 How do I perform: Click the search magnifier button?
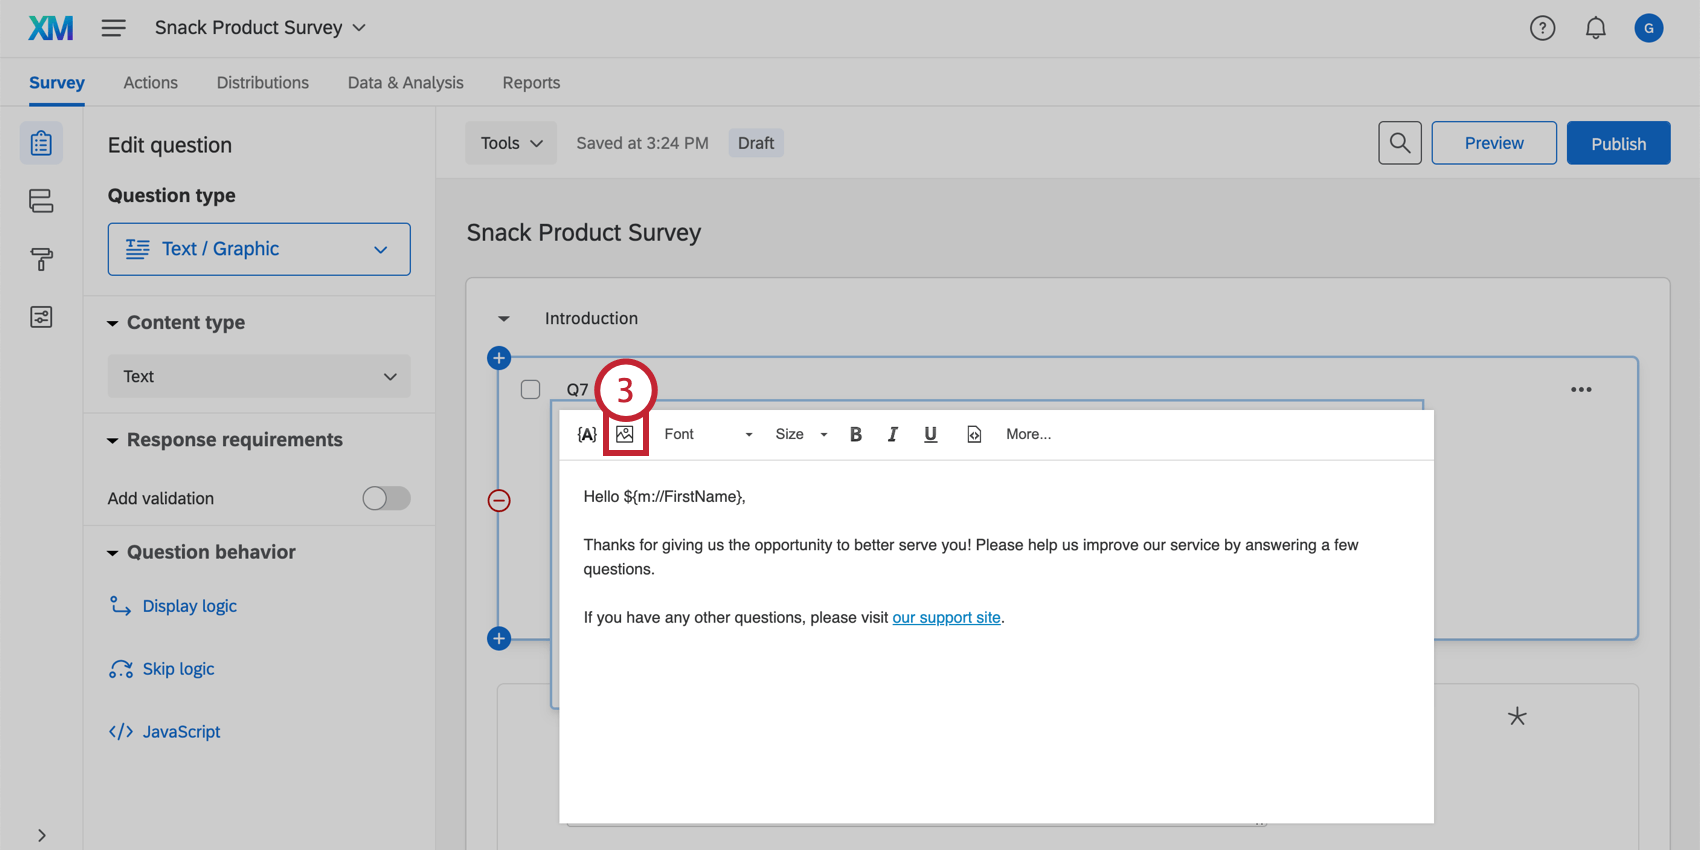pyautogui.click(x=1399, y=143)
